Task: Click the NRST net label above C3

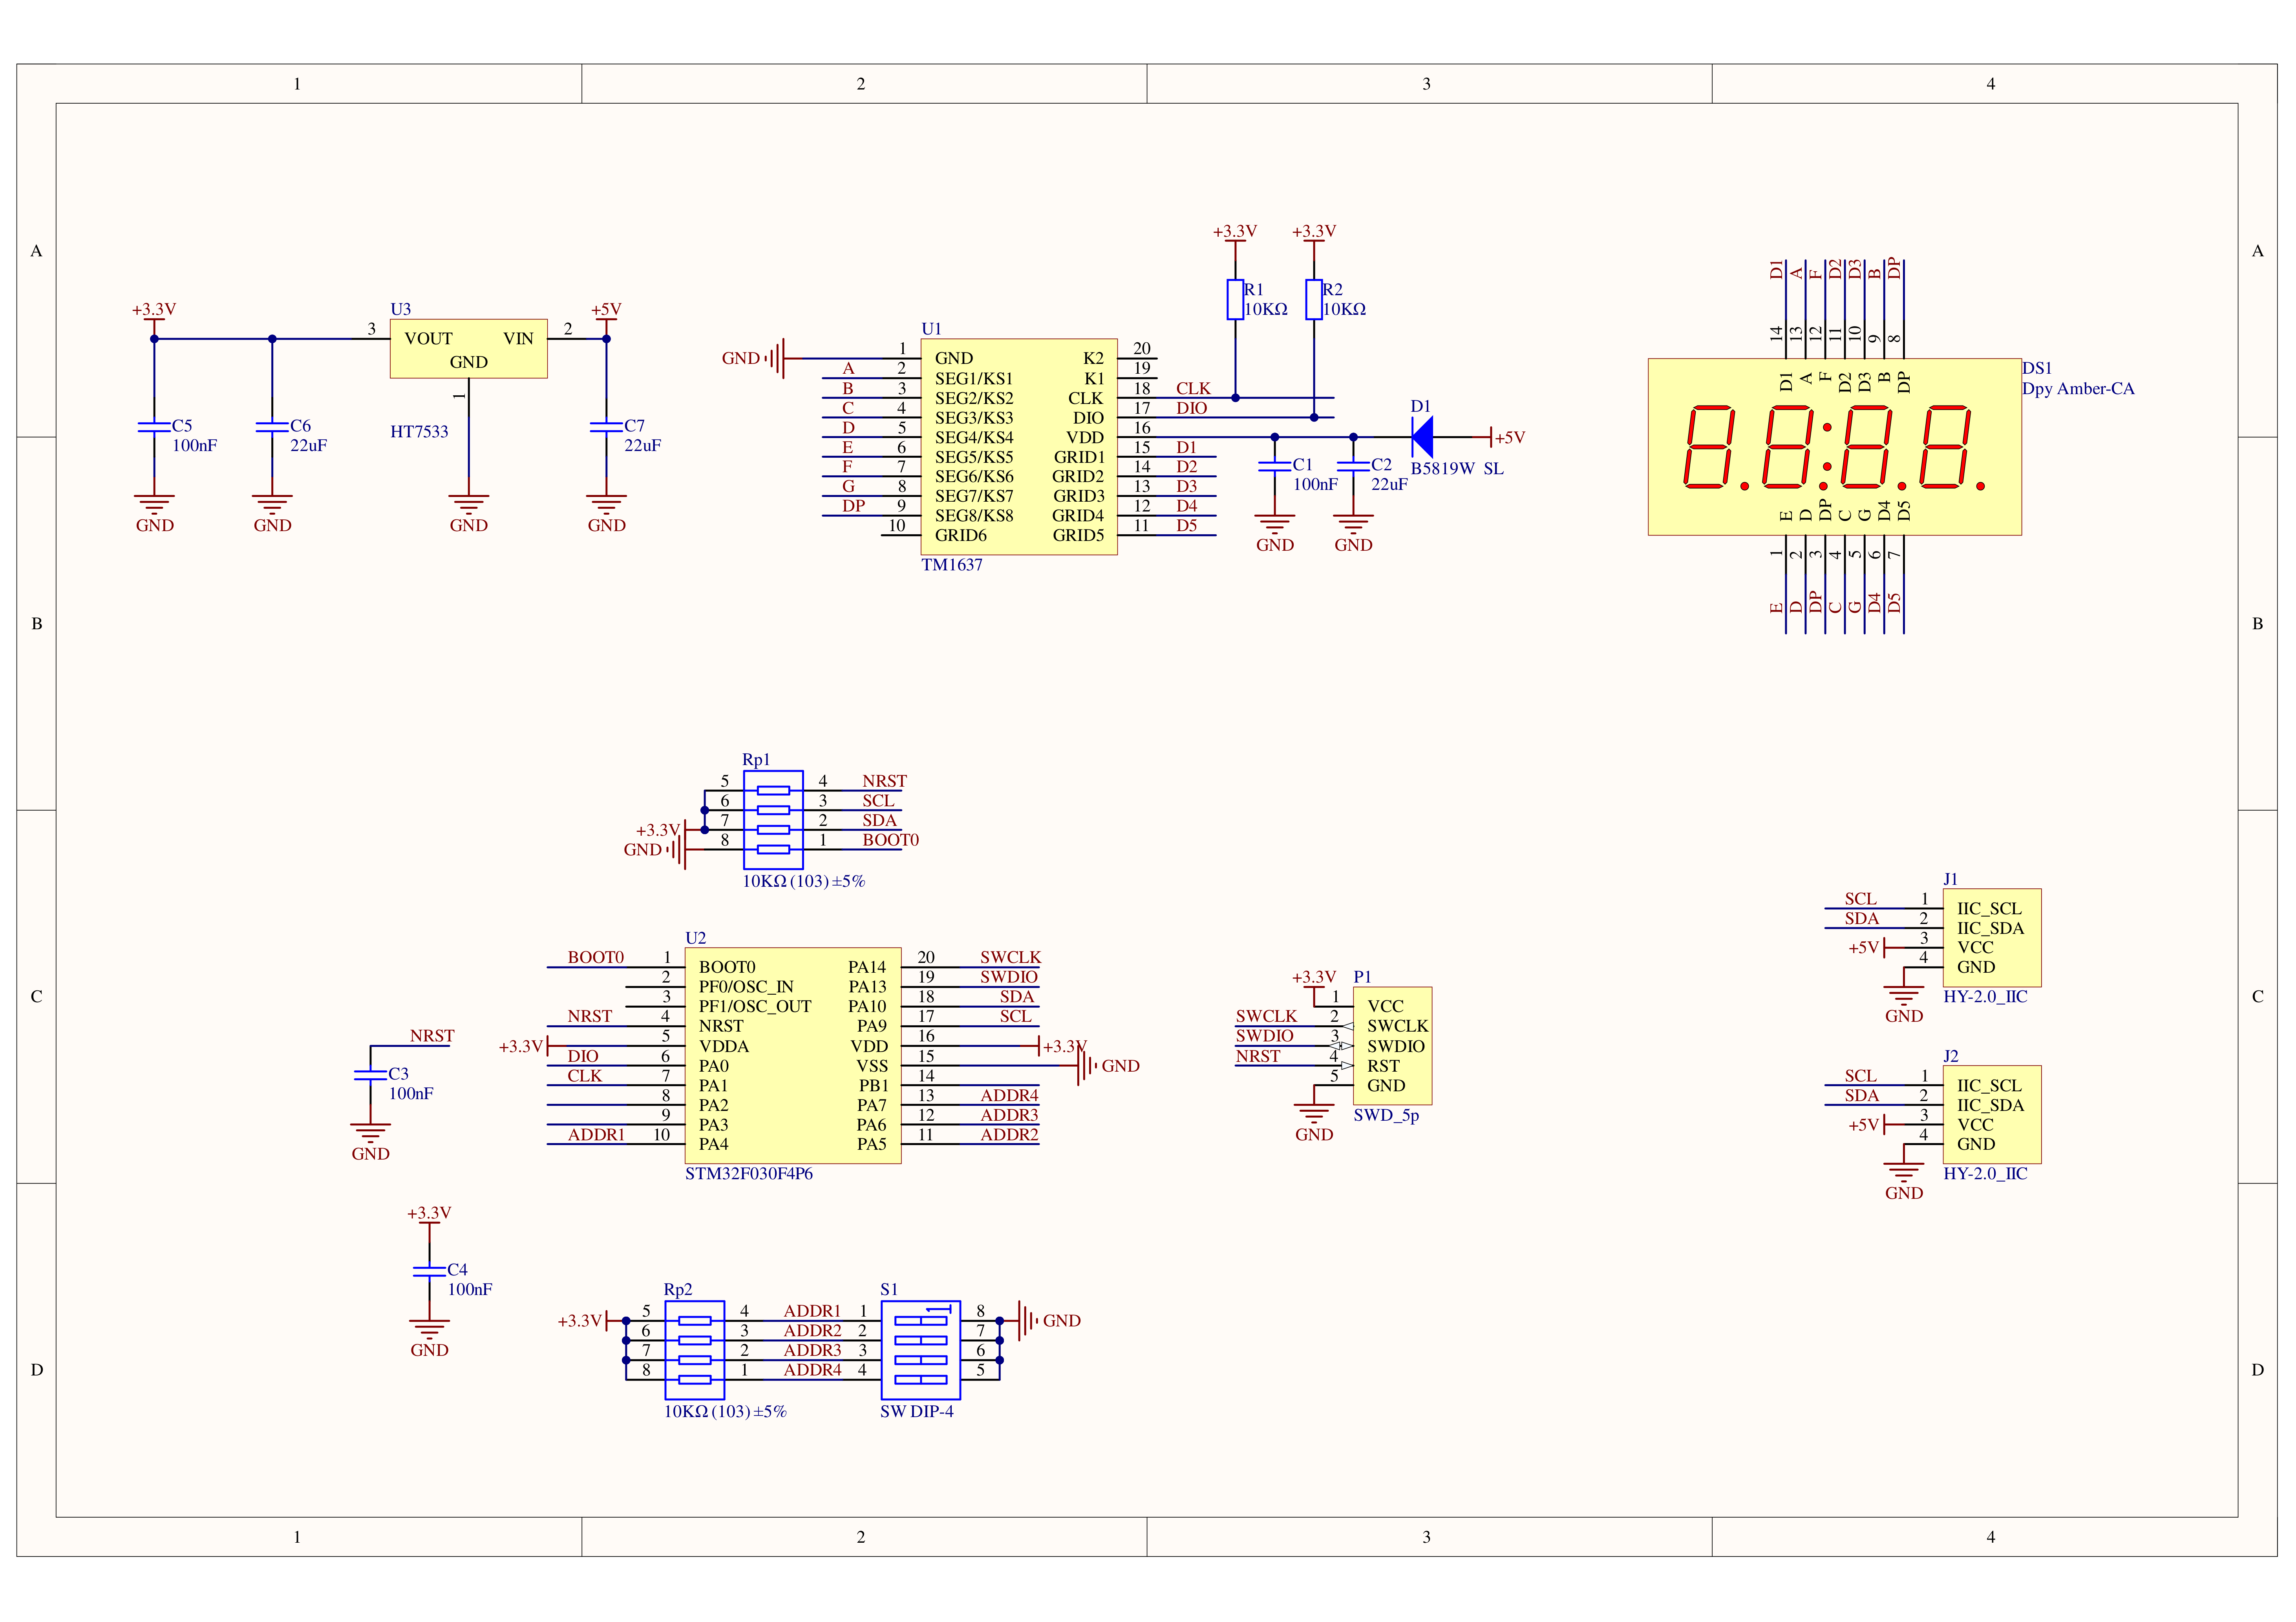Action: click(431, 1036)
